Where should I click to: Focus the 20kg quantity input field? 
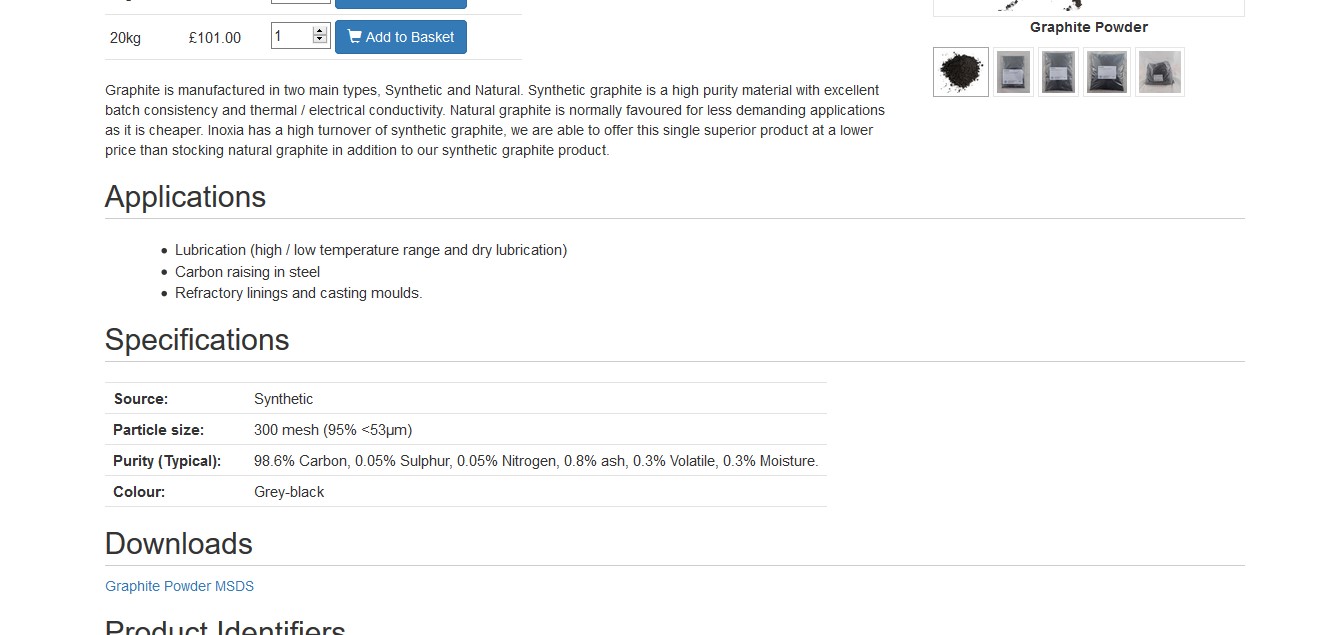(291, 36)
